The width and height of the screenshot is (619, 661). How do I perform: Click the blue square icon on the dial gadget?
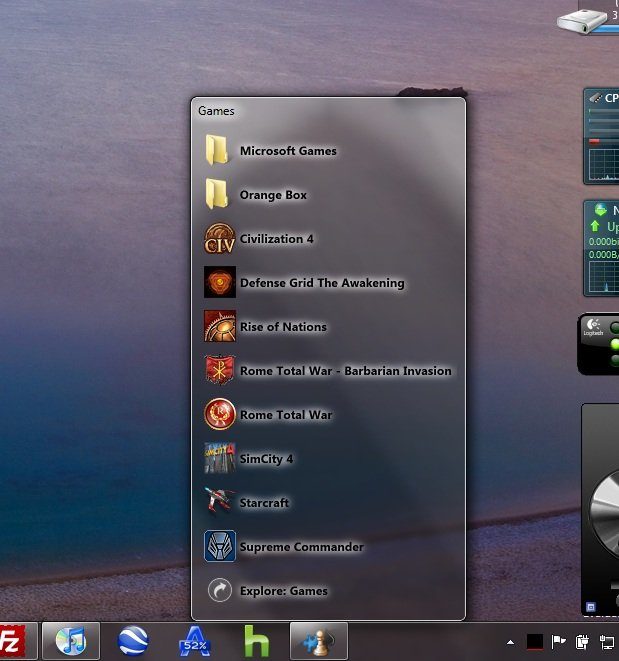(x=591, y=607)
